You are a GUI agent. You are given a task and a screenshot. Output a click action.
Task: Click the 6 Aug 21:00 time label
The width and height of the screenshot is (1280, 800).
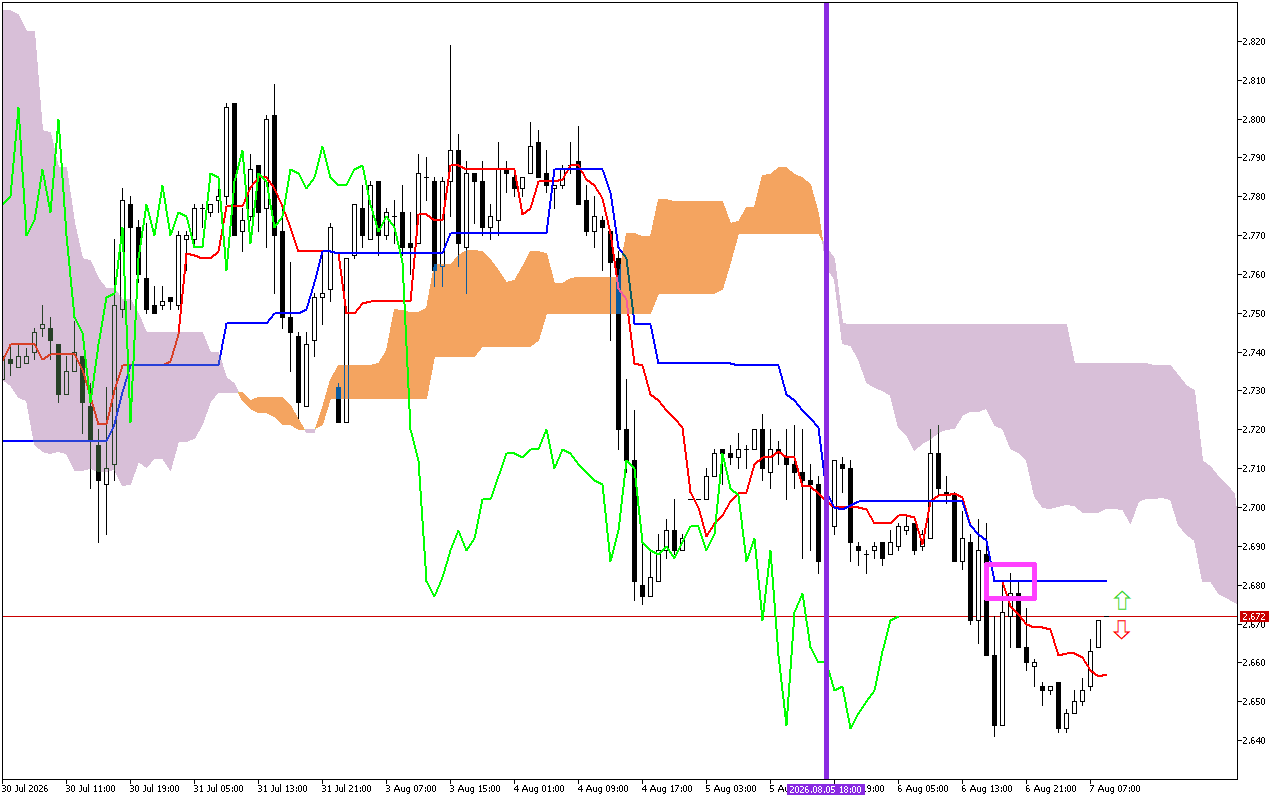1051,789
